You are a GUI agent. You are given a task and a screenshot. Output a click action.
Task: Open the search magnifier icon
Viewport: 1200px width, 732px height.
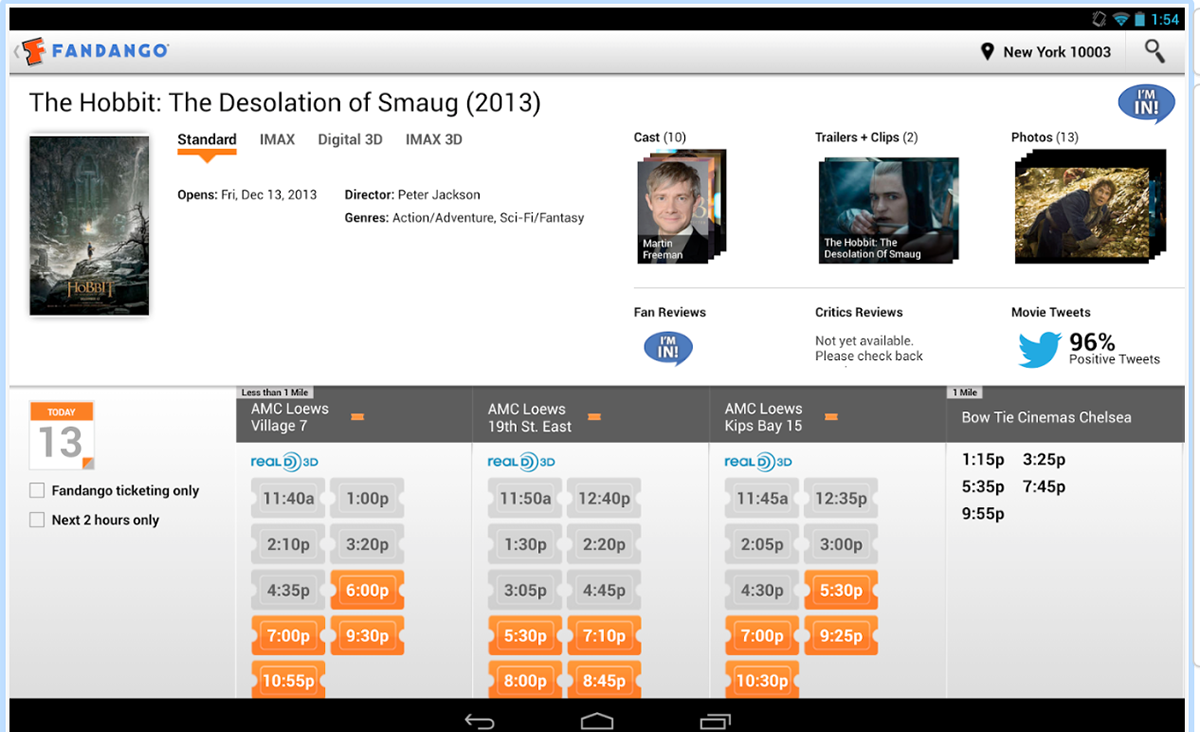tap(1155, 51)
